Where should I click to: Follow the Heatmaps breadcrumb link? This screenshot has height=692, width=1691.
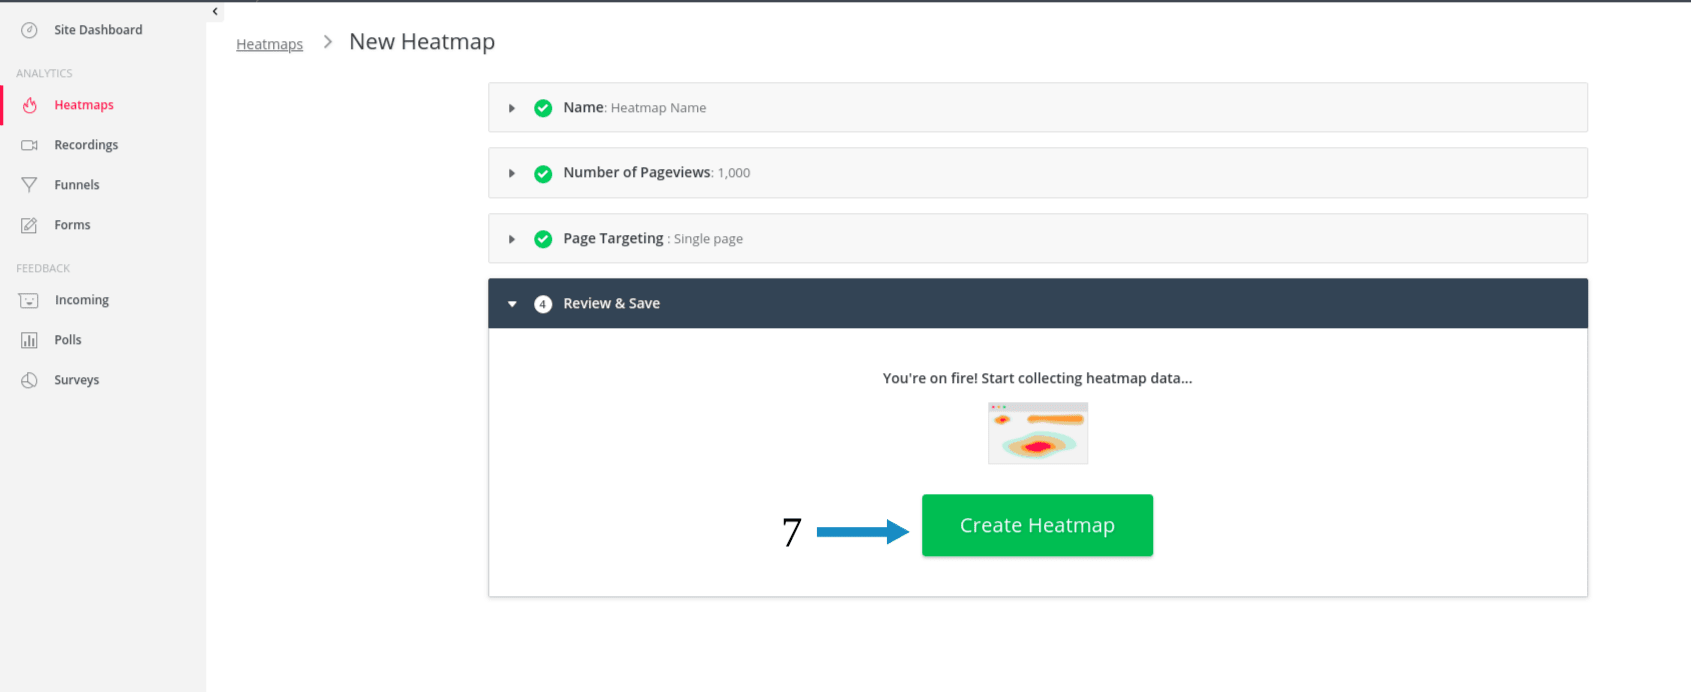tap(269, 44)
